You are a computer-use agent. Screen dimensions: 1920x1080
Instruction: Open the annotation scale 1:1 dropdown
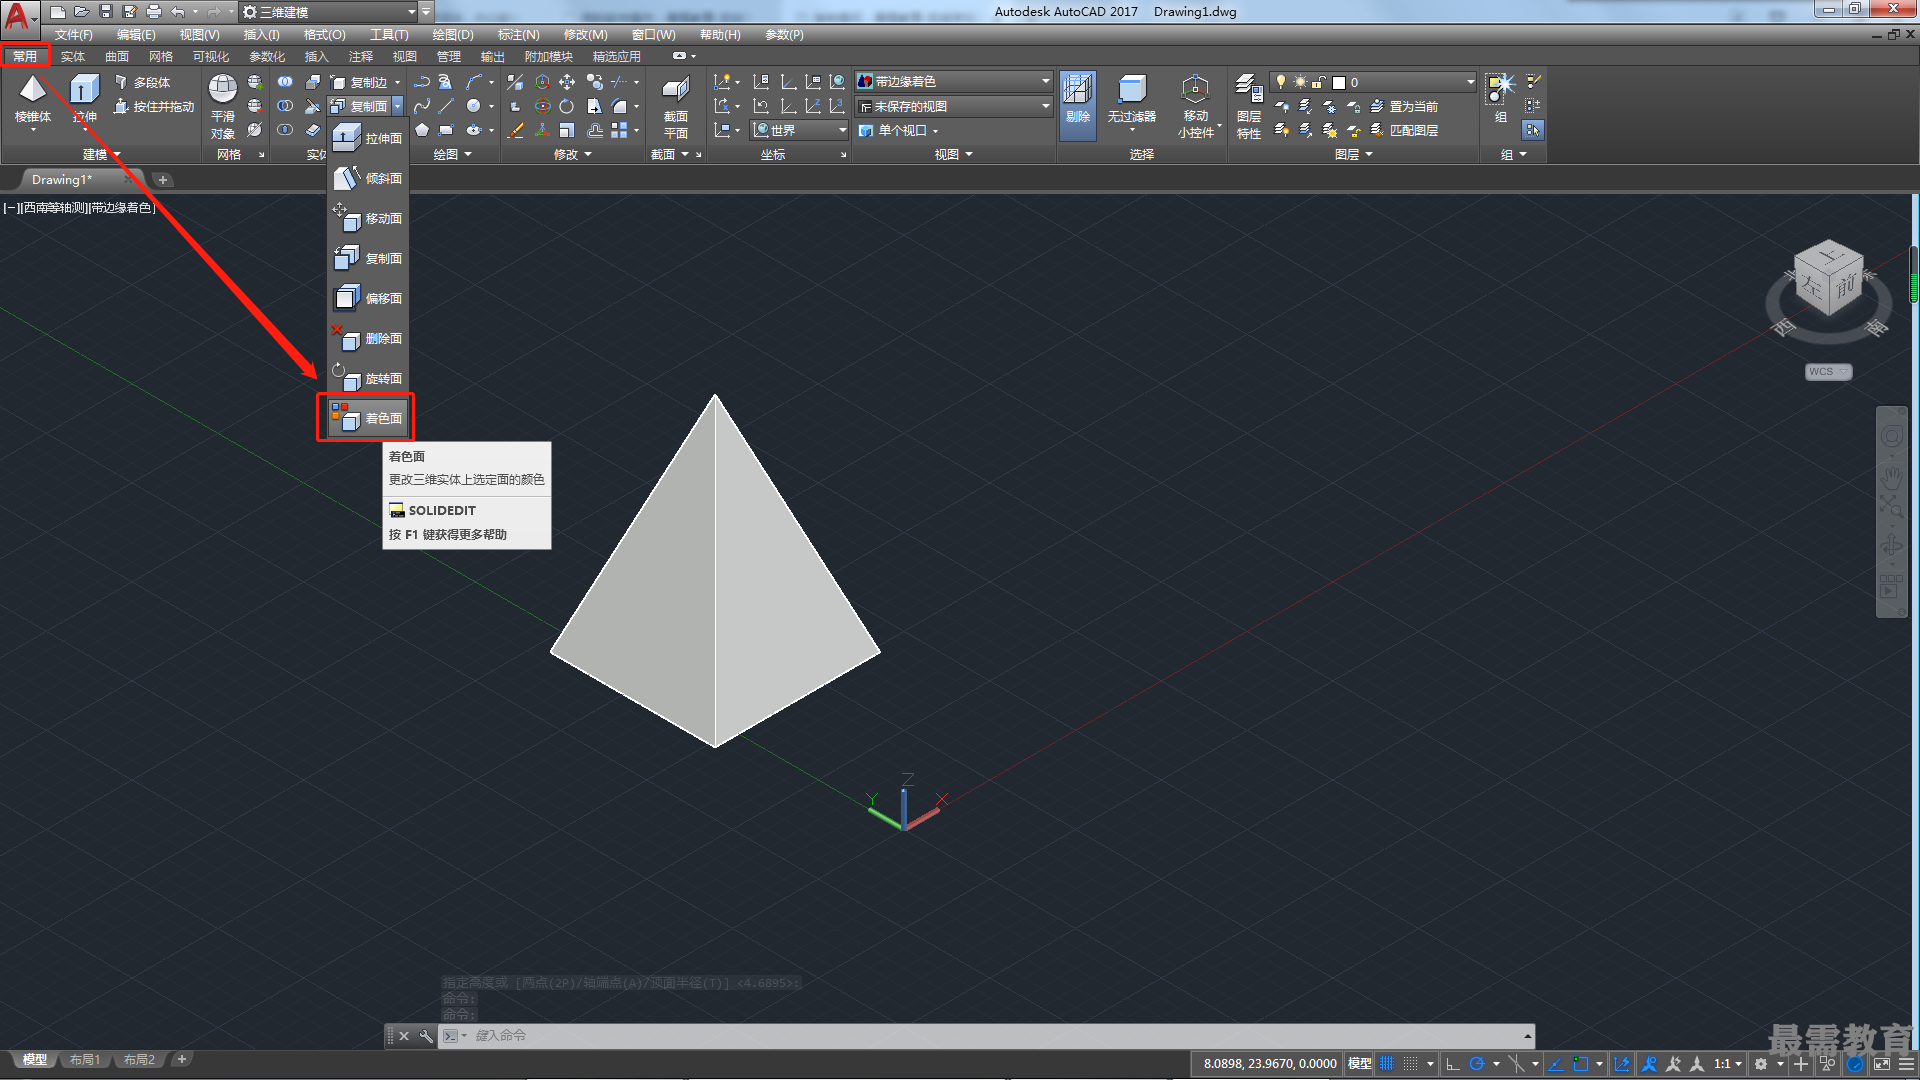(1727, 1064)
